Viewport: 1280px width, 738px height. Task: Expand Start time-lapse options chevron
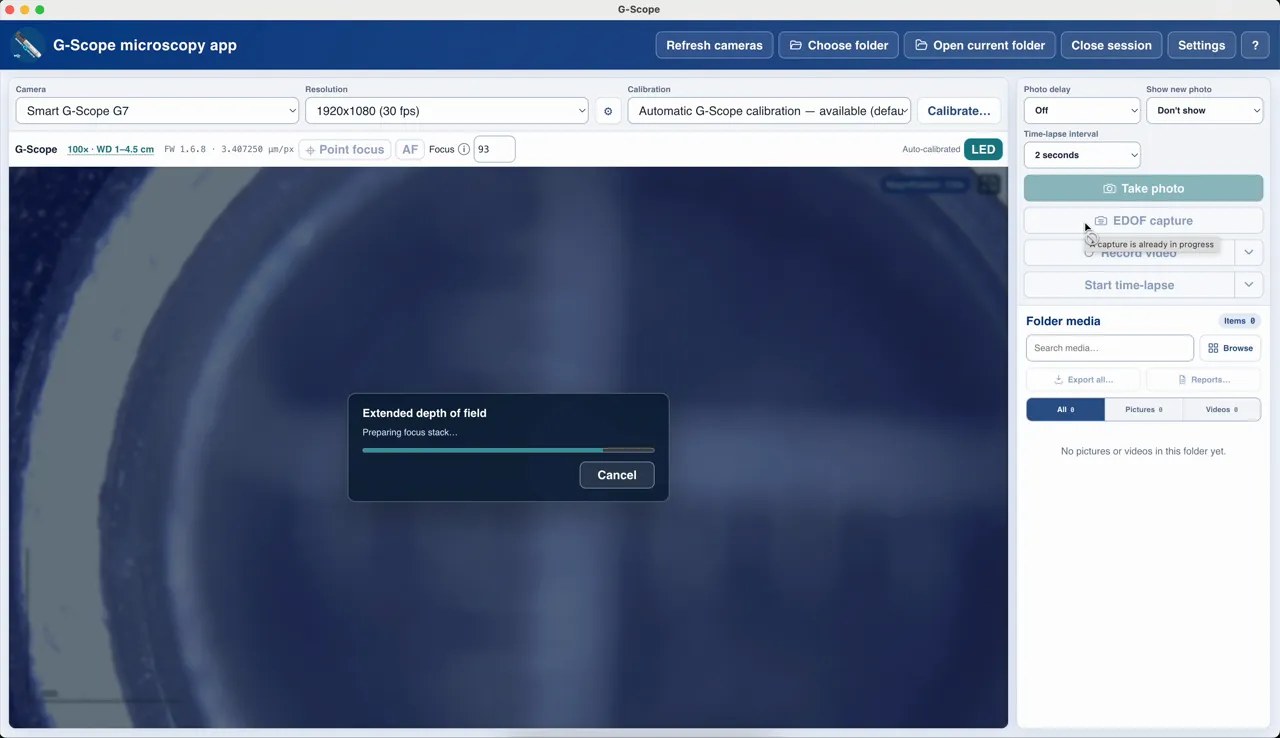coord(1249,285)
